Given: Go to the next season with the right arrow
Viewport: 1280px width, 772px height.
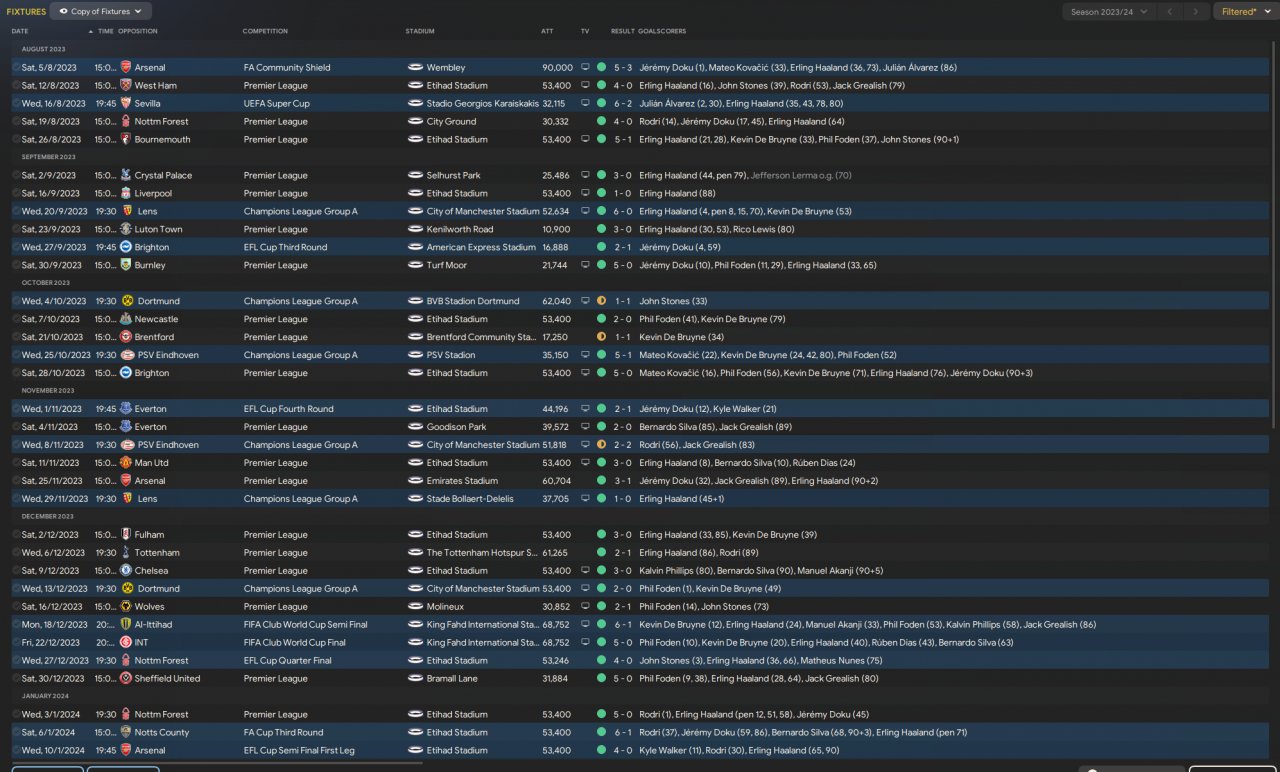Looking at the screenshot, I should click(1195, 12).
